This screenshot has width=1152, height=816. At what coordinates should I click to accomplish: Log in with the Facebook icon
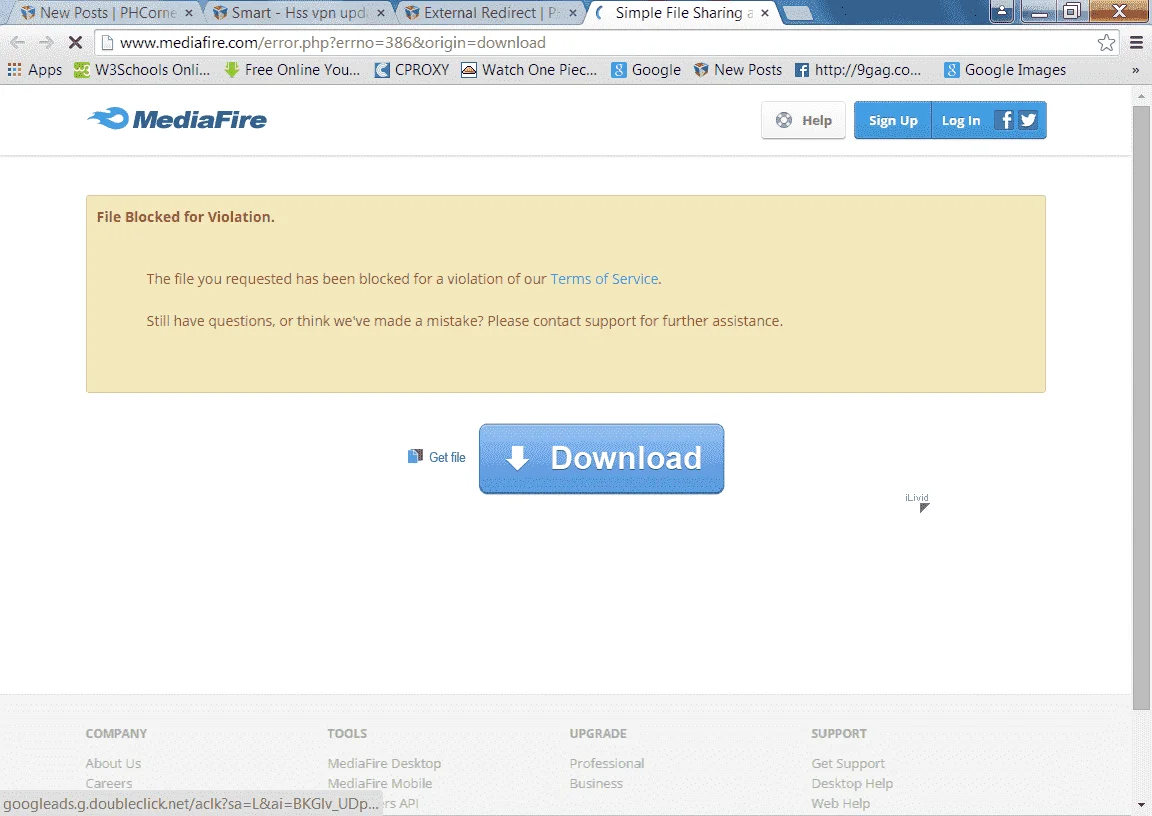point(1004,120)
